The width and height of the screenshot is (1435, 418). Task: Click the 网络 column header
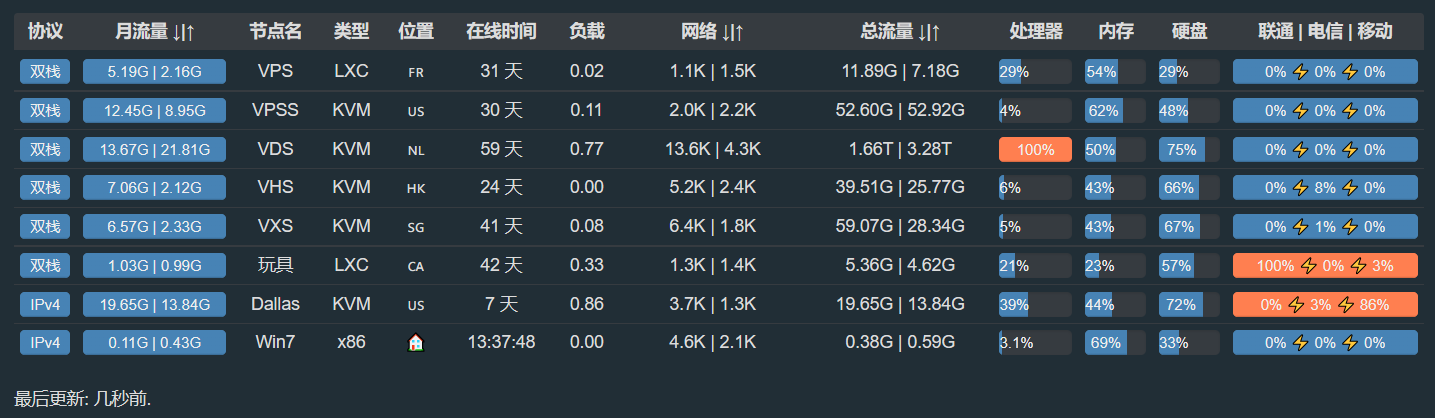(x=712, y=32)
